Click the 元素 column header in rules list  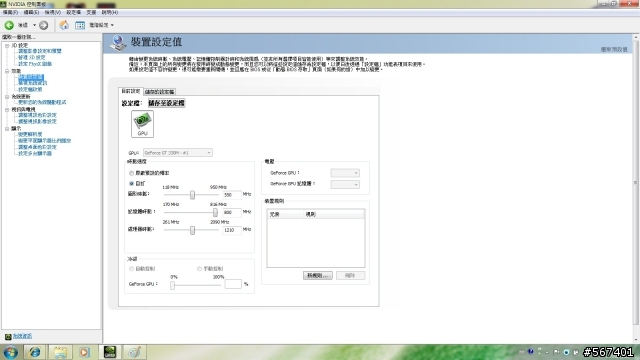coord(285,214)
